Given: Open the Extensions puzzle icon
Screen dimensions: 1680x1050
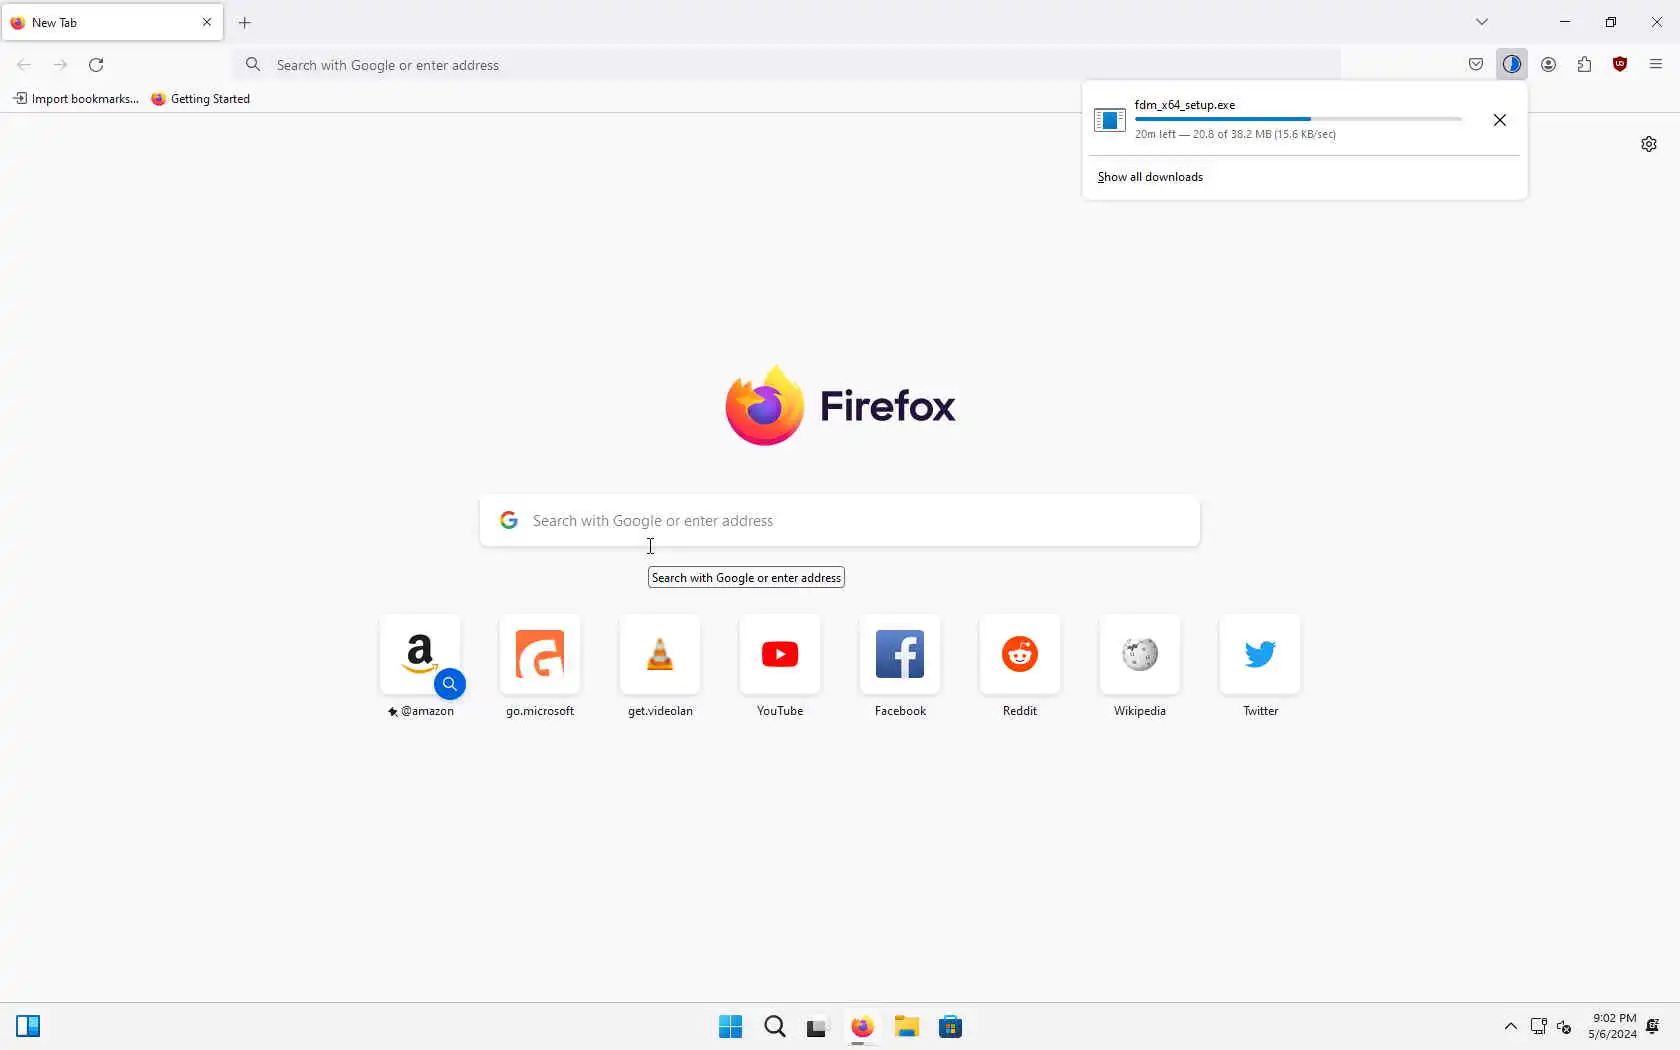Looking at the screenshot, I should (1584, 65).
